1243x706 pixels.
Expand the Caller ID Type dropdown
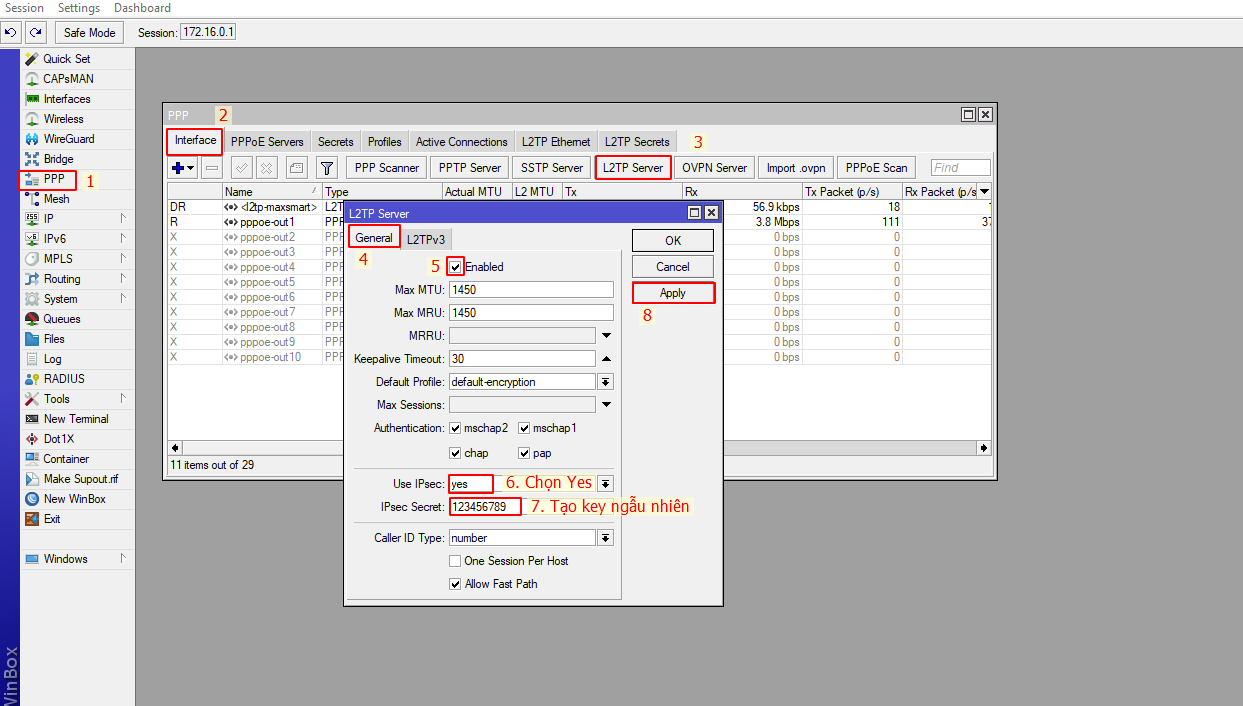pos(605,538)
